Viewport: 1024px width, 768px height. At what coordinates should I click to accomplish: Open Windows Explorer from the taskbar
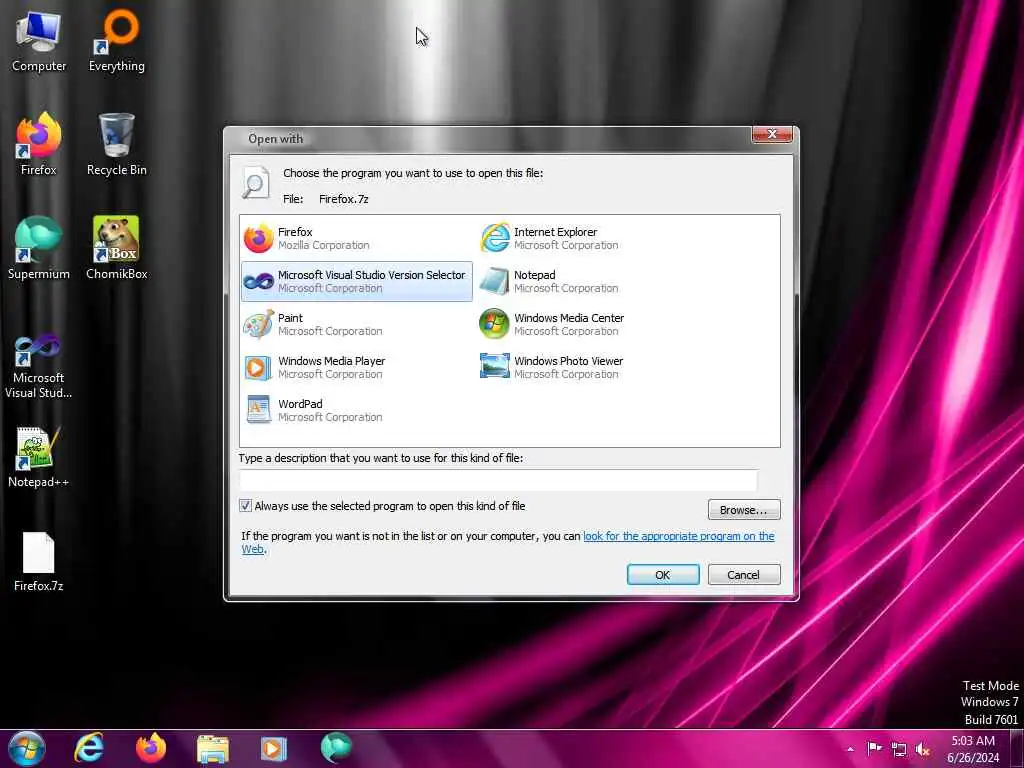tap(213, 748)
